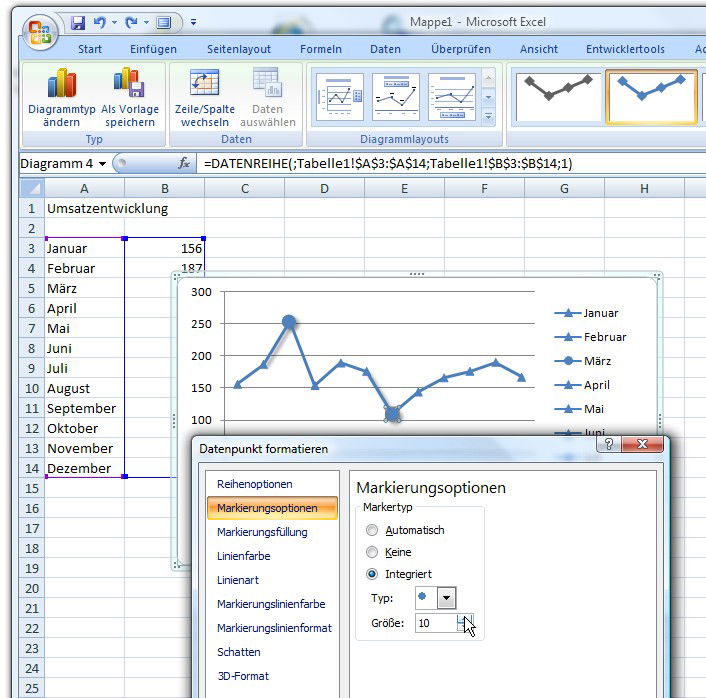This screenshot has width=706, height=698.
Task: Open Linienart in dialog sidebar
Action: (272, 580)
